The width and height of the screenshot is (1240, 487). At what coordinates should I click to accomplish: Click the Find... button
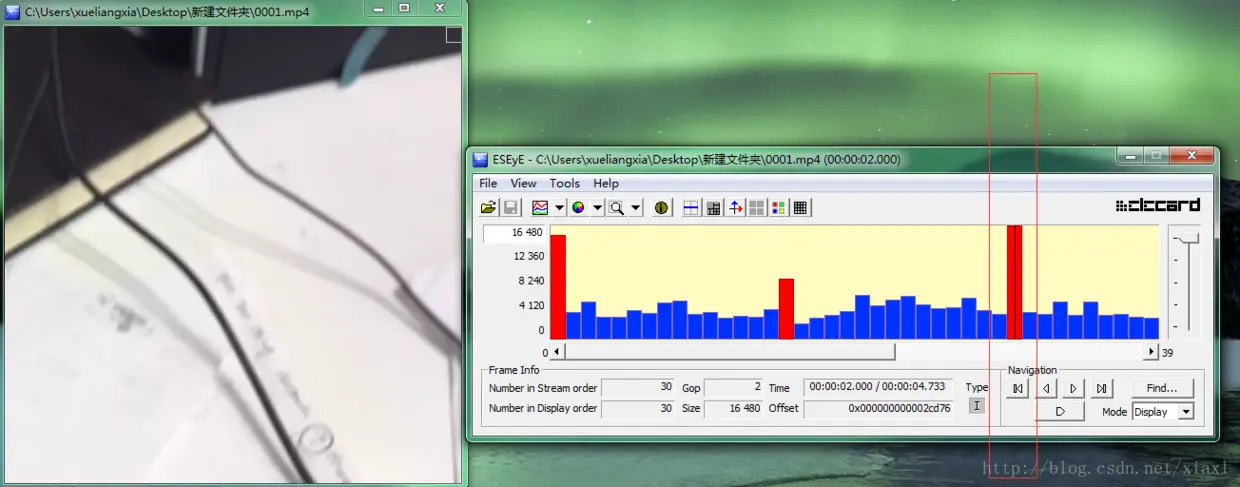[1163, 388]
